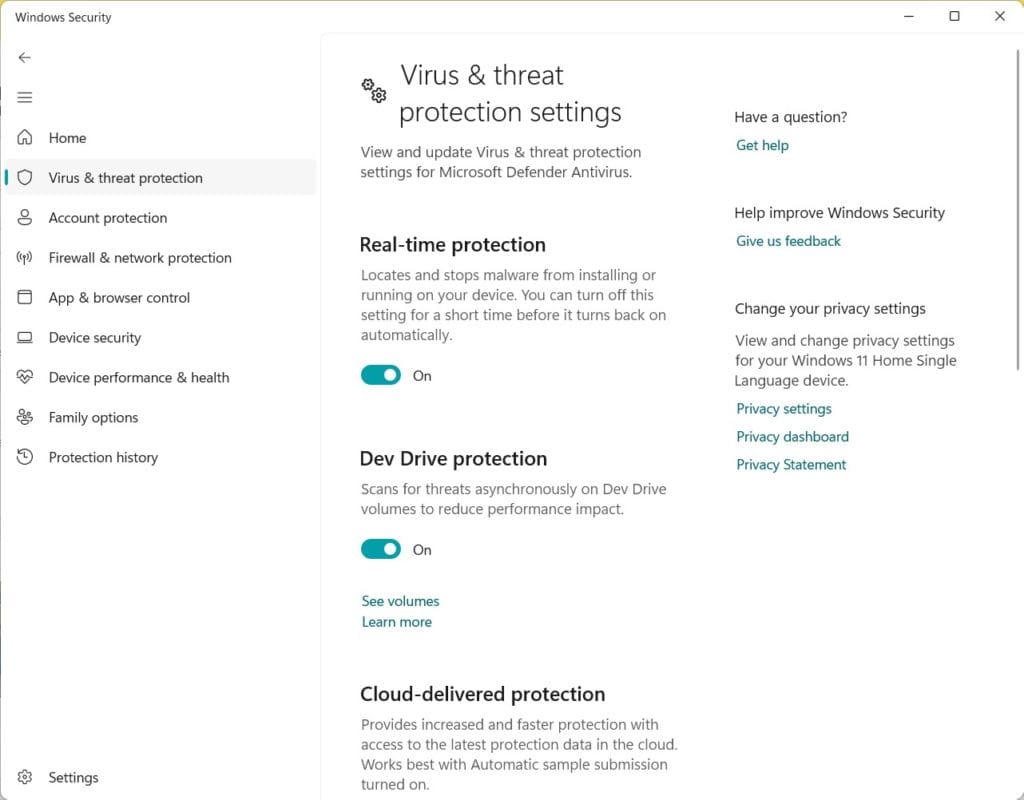Open Privacy dashboard link
Screen dimensions: 1024x800
(x=792, y=436)
